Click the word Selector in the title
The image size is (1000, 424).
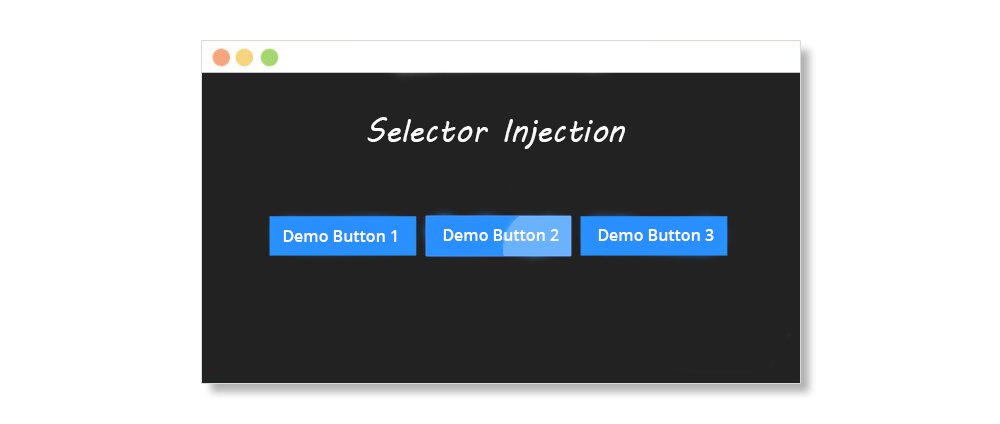coord(428,131)
